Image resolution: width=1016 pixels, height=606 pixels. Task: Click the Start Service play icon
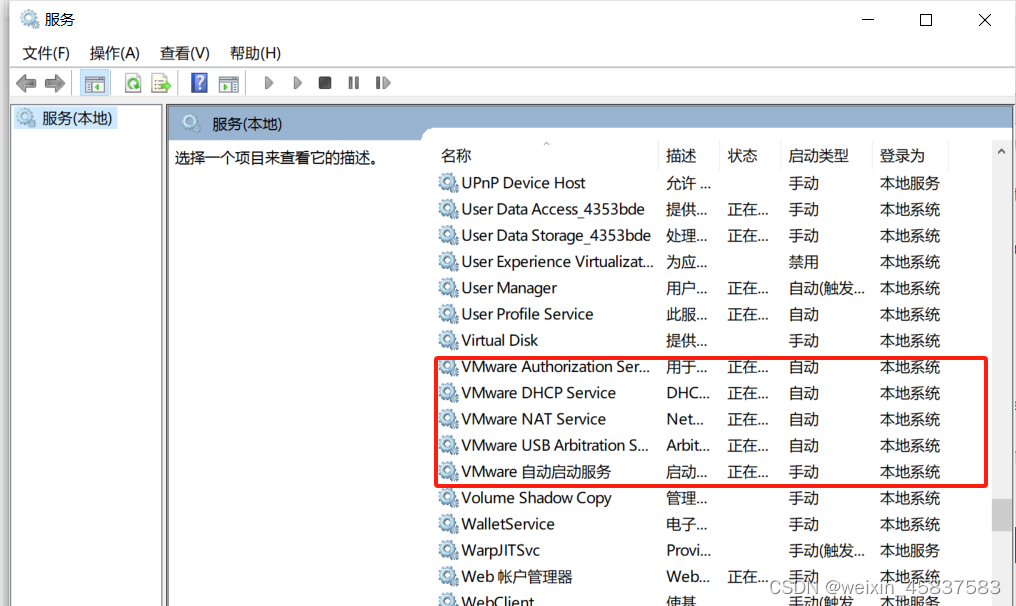pyautogui.click(x=268, y=83)
